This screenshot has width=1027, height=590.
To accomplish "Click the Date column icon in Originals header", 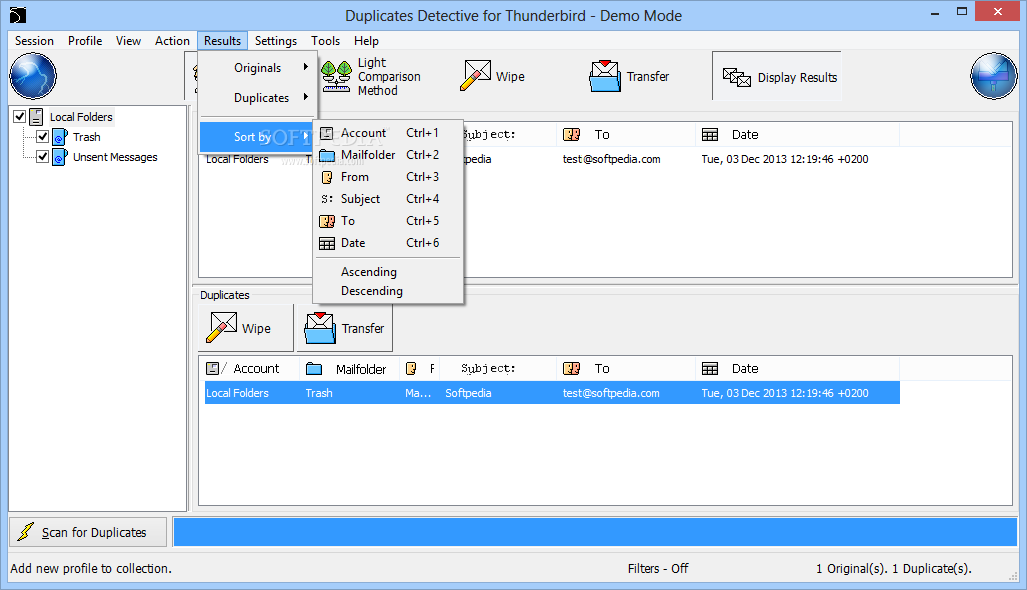I will pyautogui.click(x=710, y=135).
